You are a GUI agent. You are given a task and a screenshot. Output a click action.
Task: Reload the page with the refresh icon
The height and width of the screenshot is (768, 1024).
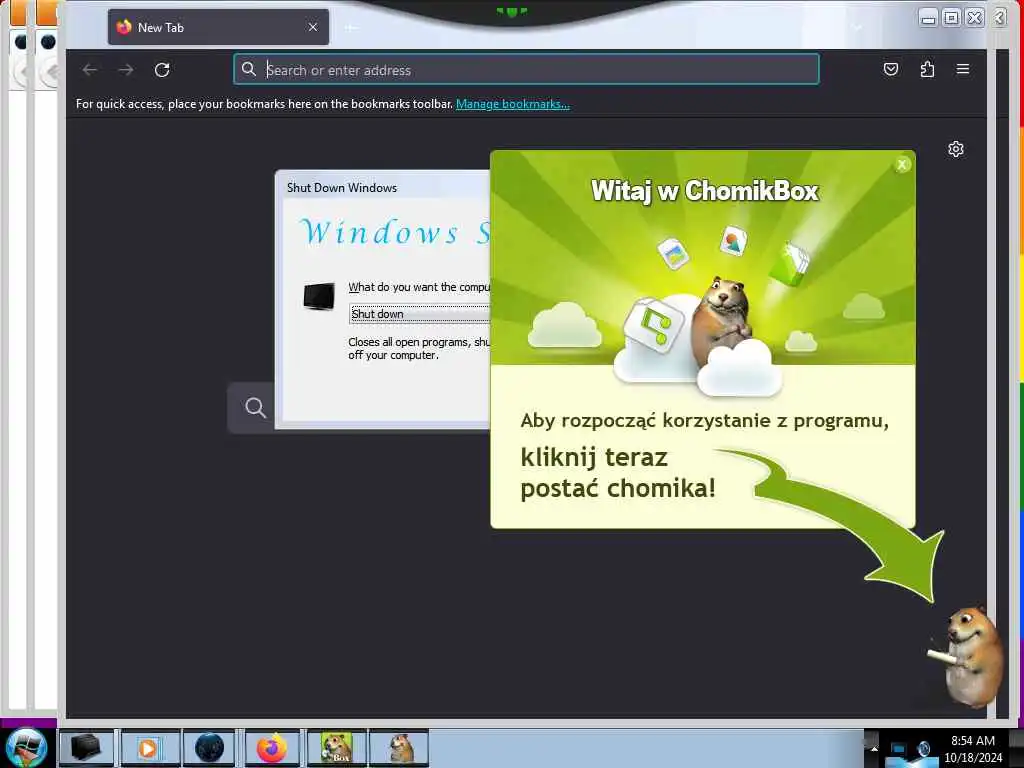click(162, 70)
